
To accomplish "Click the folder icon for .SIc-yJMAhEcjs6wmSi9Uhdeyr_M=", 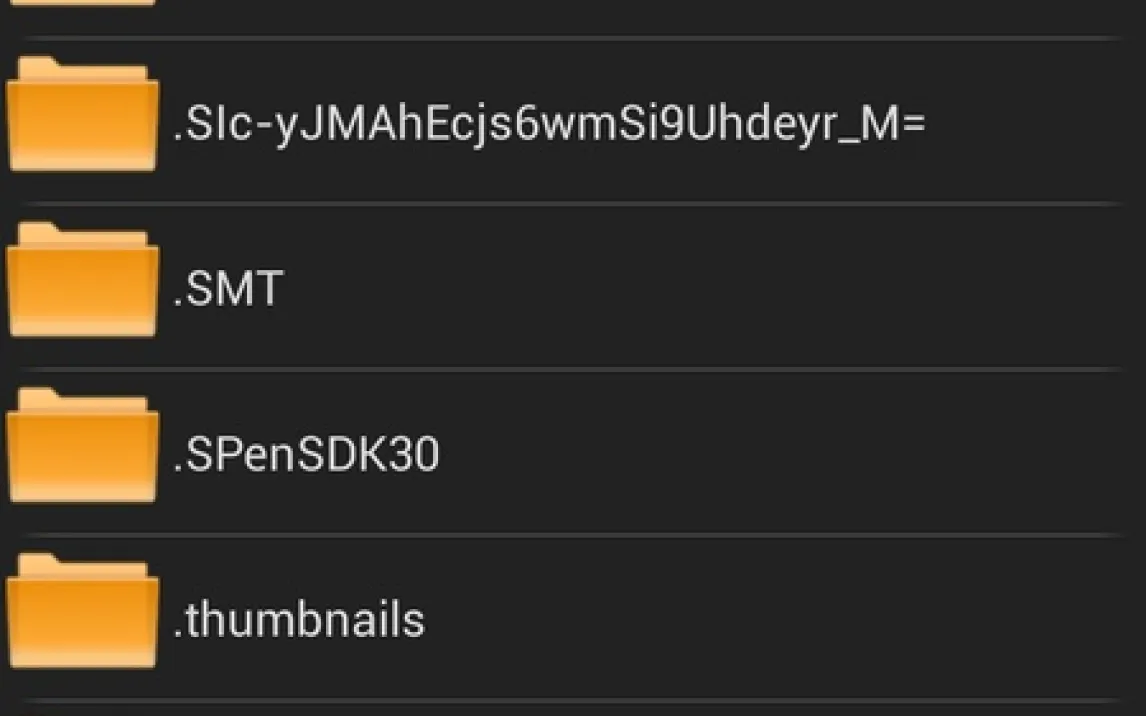I will point(83,117).
